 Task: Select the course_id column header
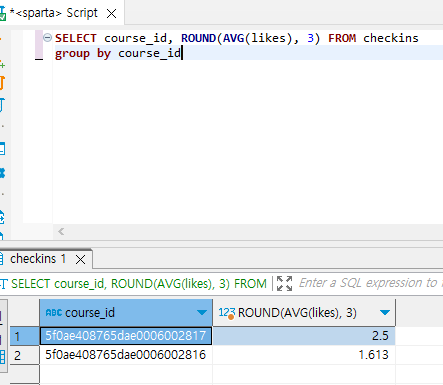click(x=126, y=313)
